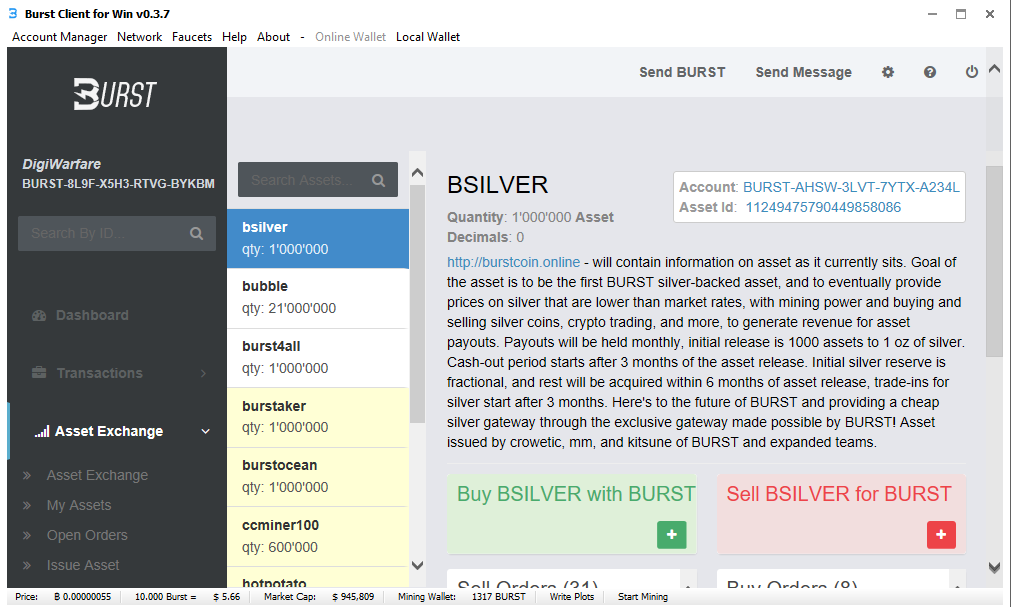Open Transactions in sidebar
The image size is (1011, 607).
(99, 373)
